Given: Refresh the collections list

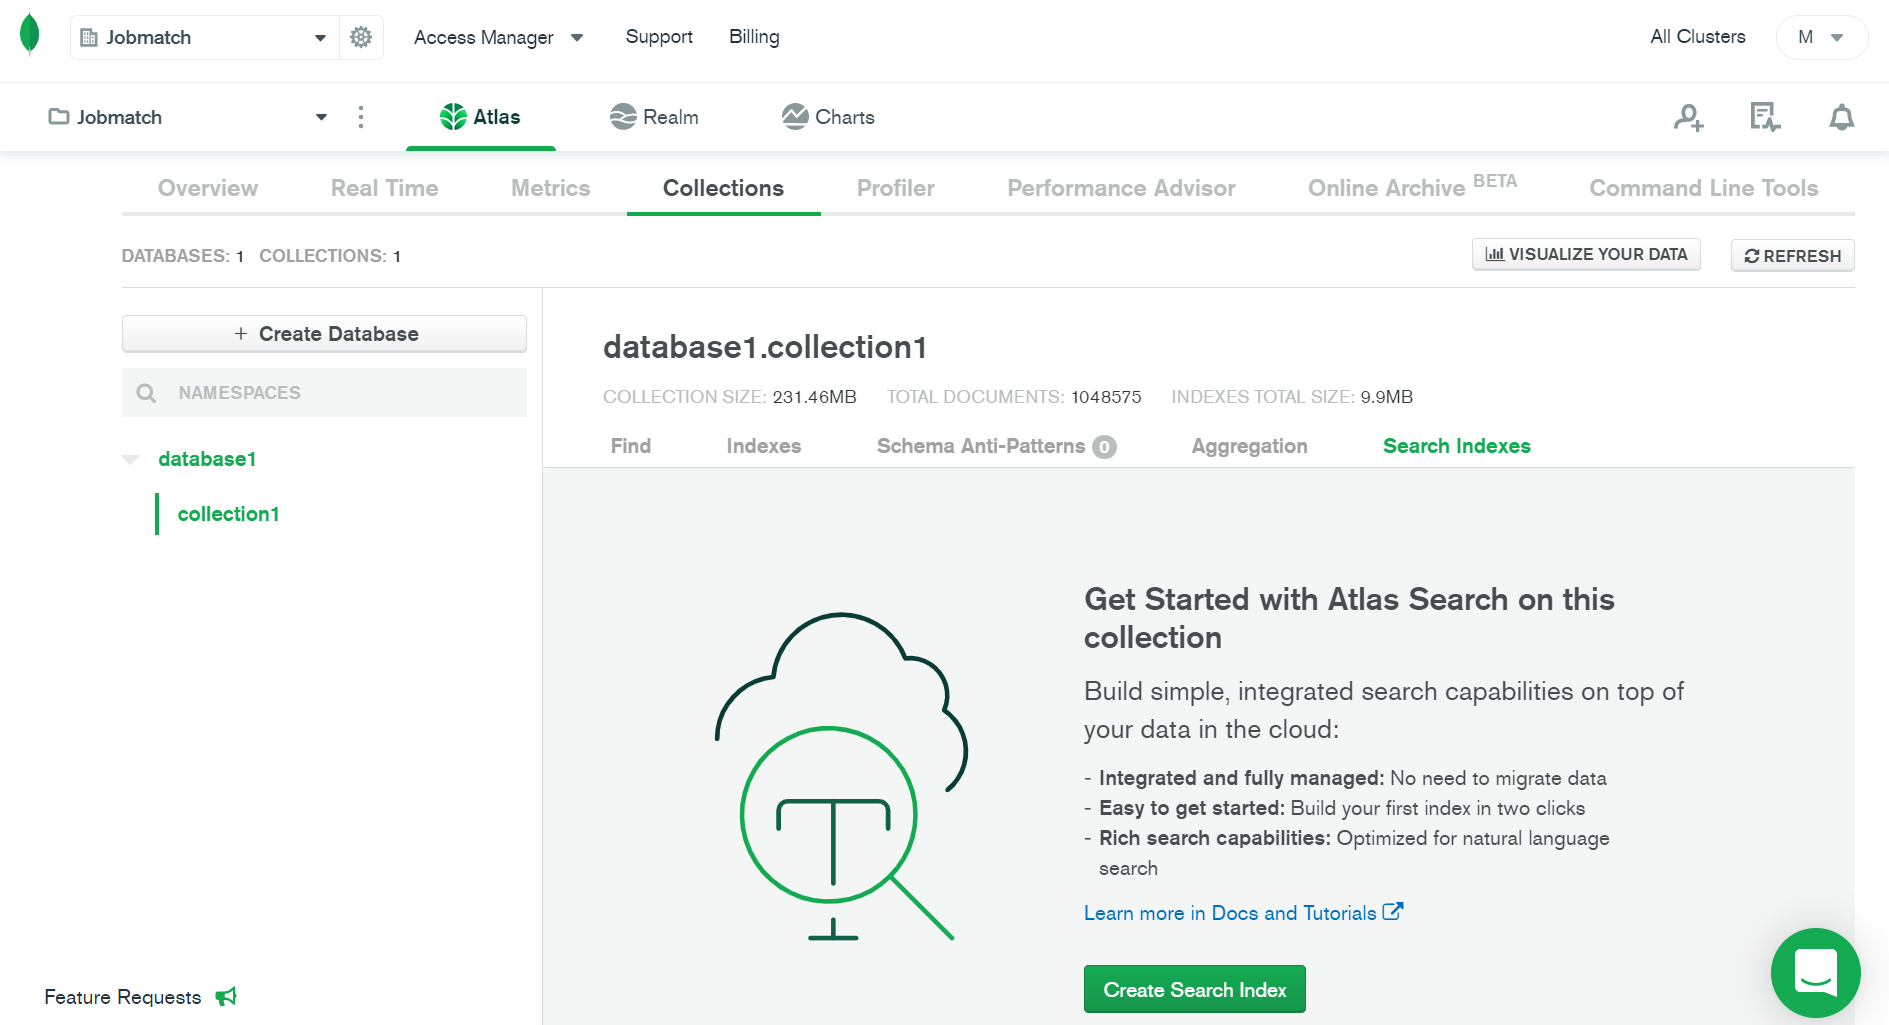Looking at the screenshot, I should [x=1793, y=255].
